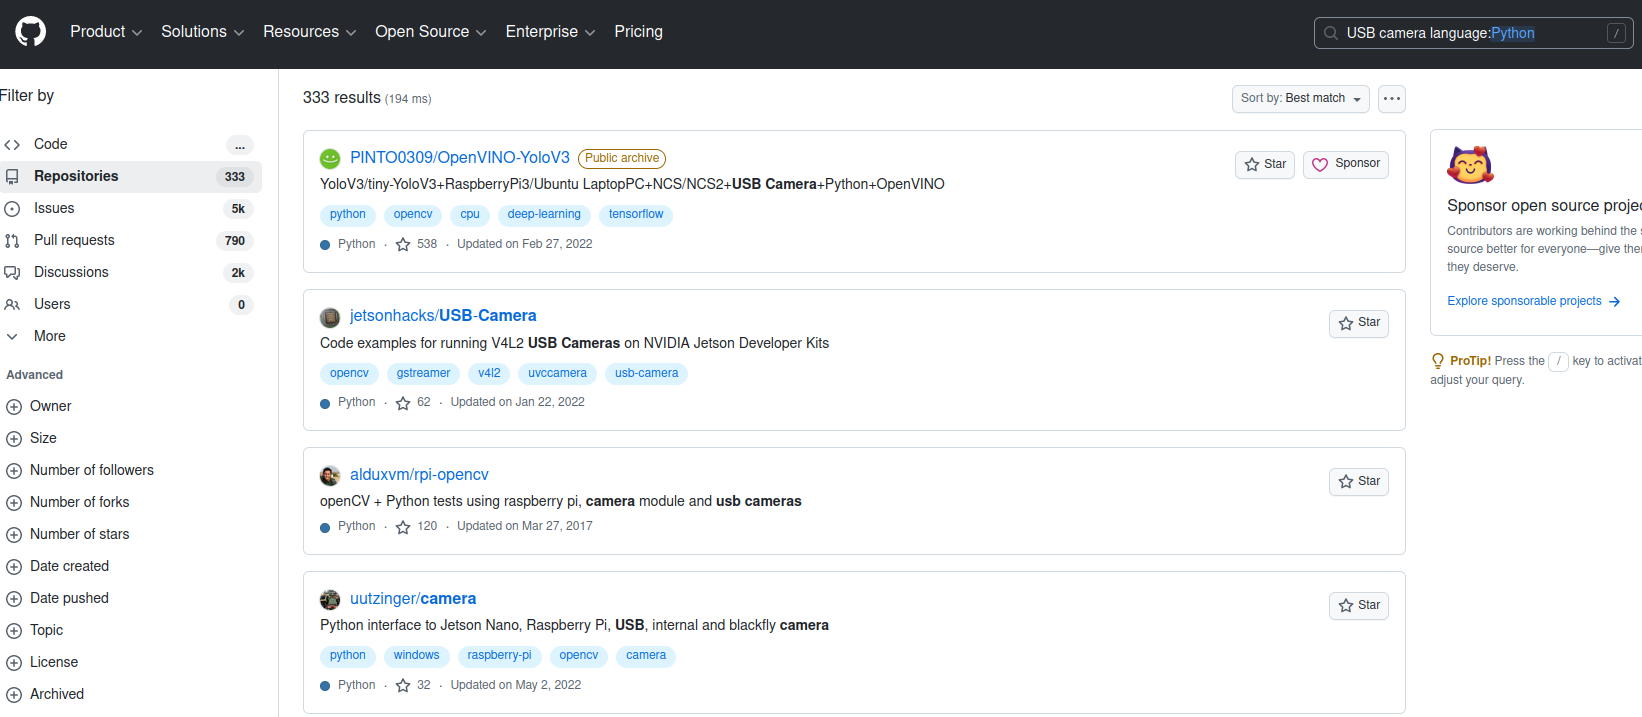Screen dimensions: 1642x717
Task: Select the Issues filter
Action: click(x=130, y=208)
